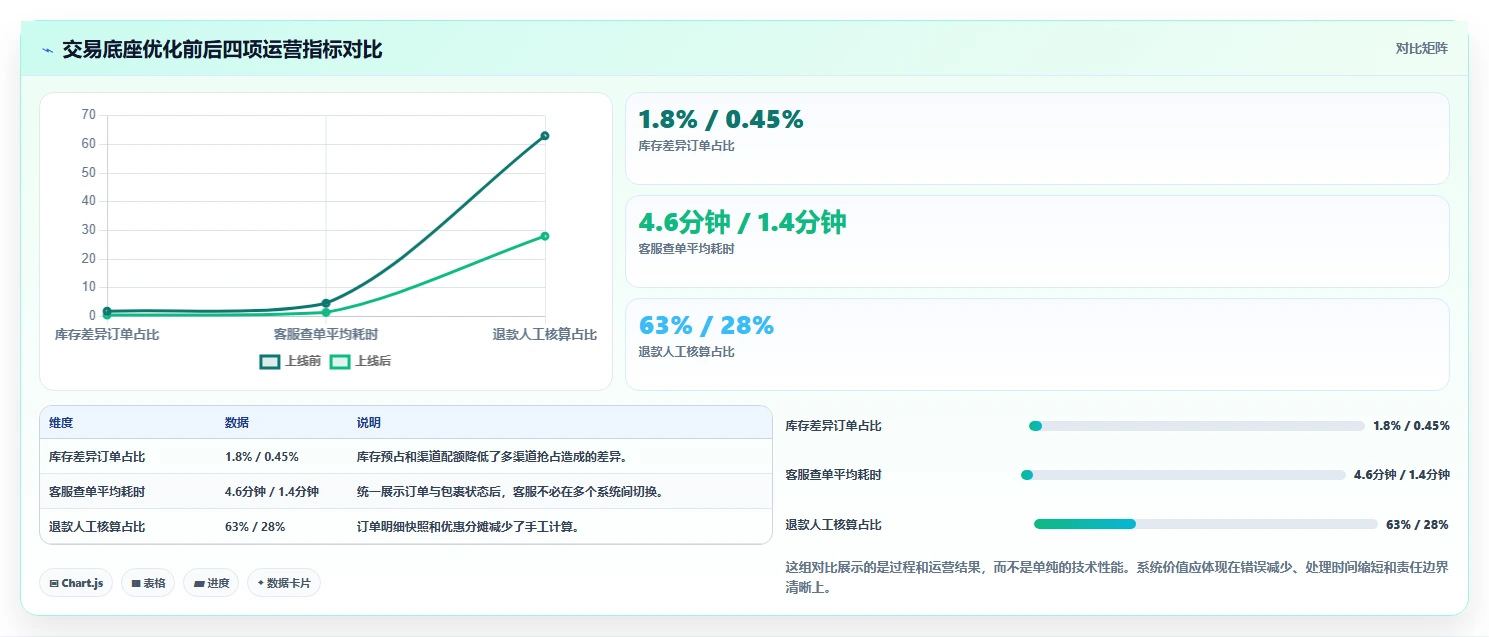Click the 说明 column header

pos(369,423)
